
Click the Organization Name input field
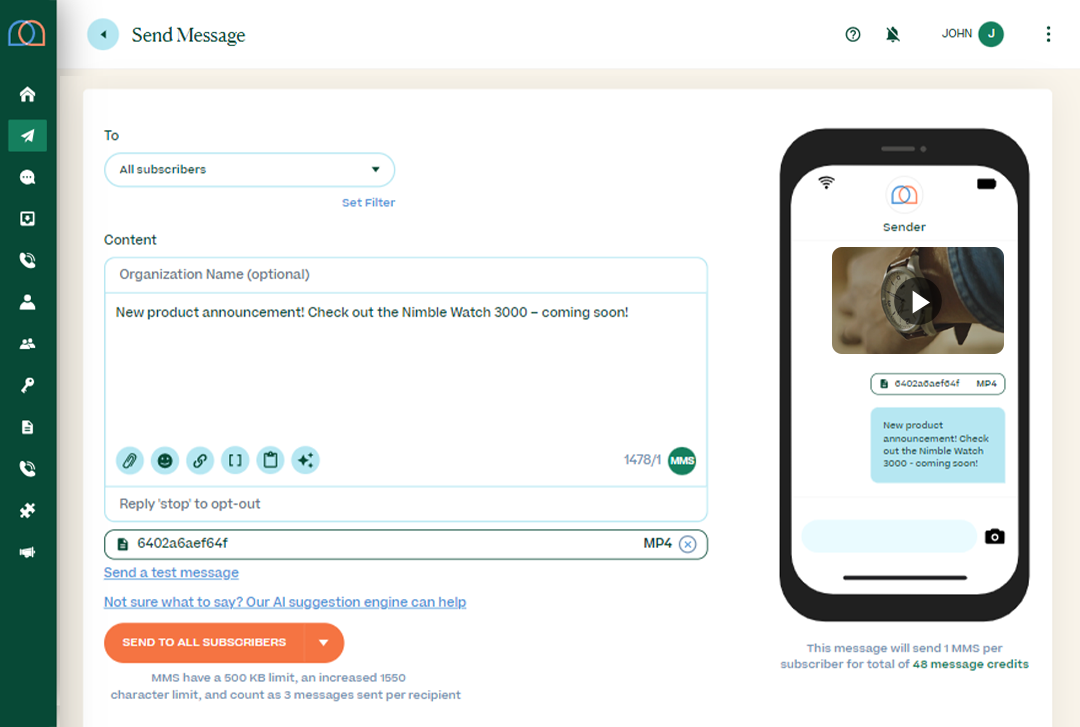tap(405, 274)
